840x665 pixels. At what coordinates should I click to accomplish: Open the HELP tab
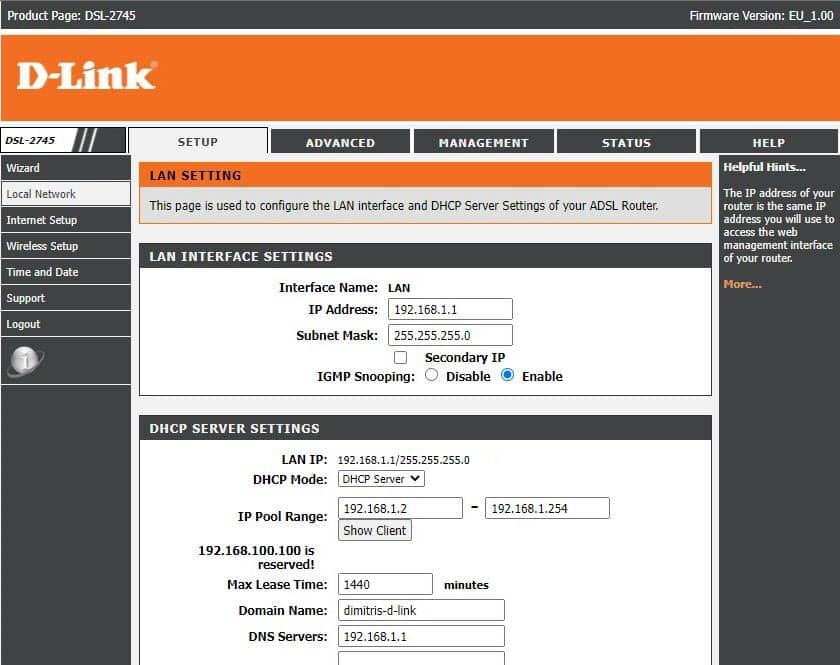768,141
